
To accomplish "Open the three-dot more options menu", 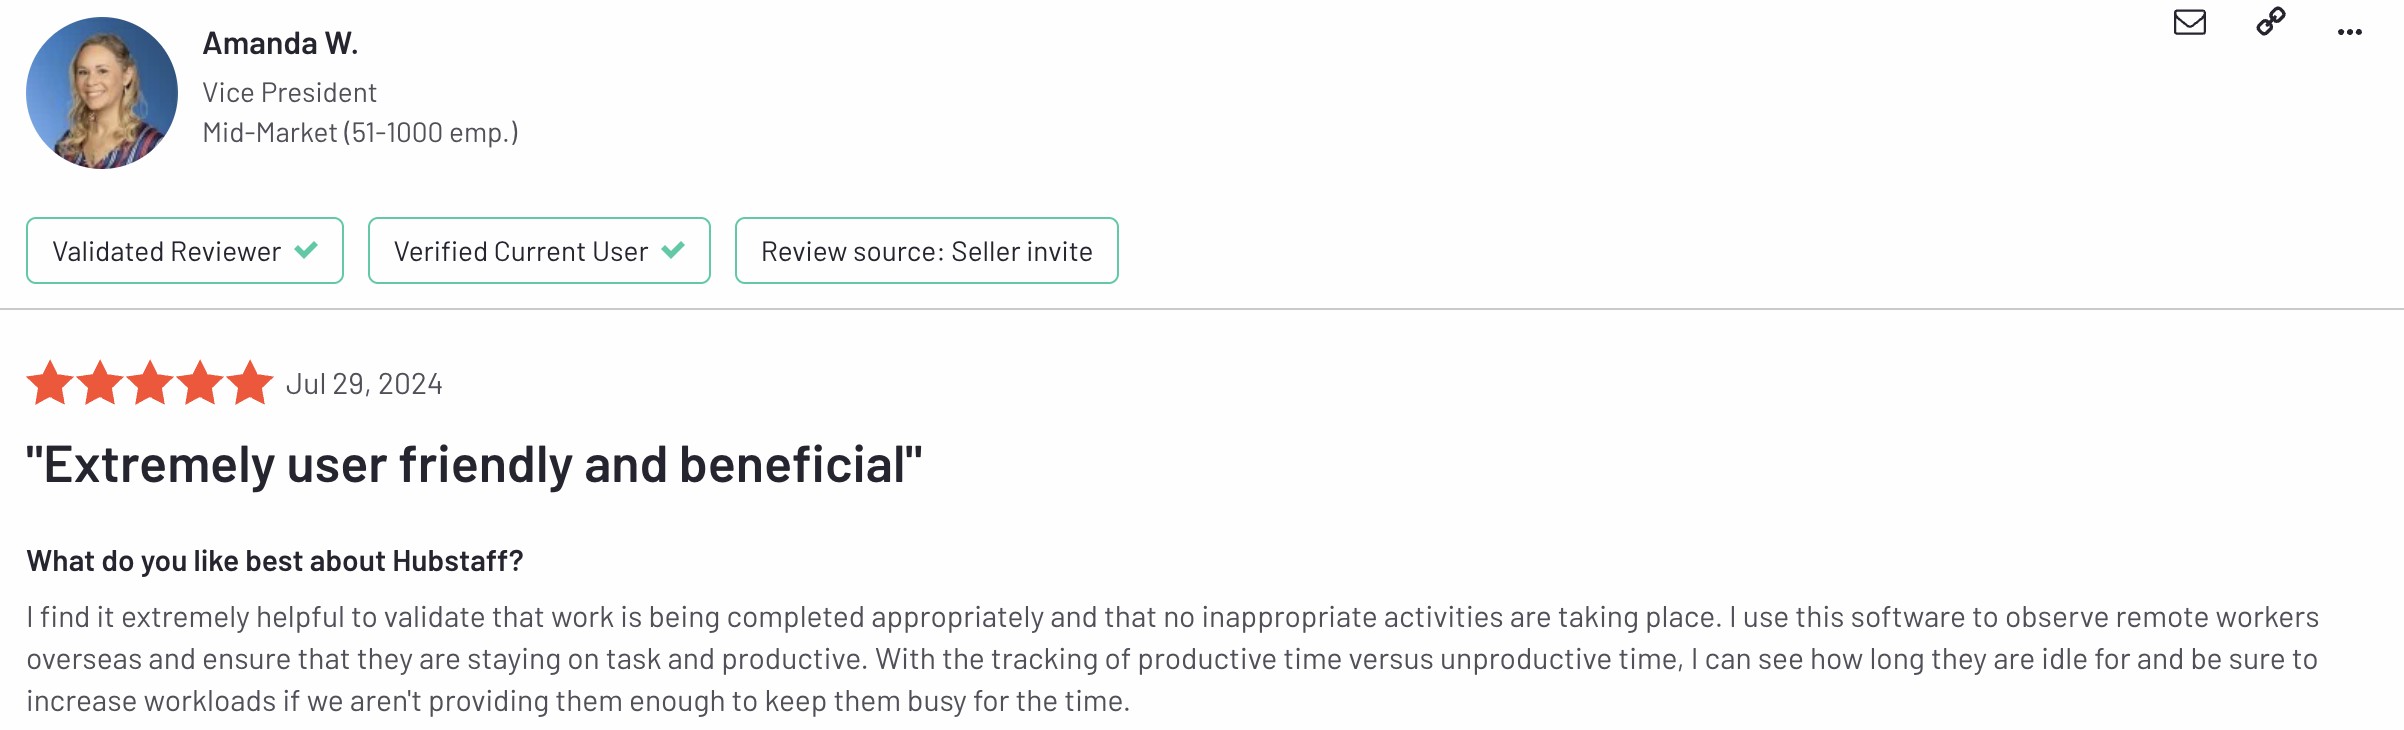I will click(2349, 32).
